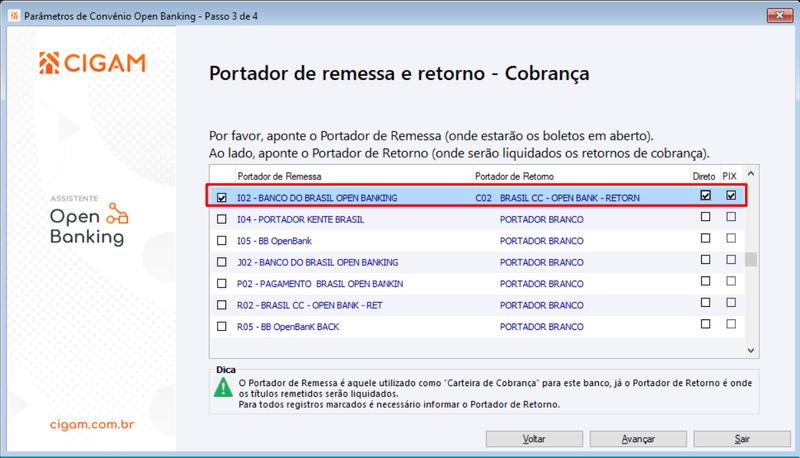This screenshot has width=800, height=458.
Task: Check the R02 - BRASIL CC row checkbox
Action: pyautogui.click(x=221, y=304)
